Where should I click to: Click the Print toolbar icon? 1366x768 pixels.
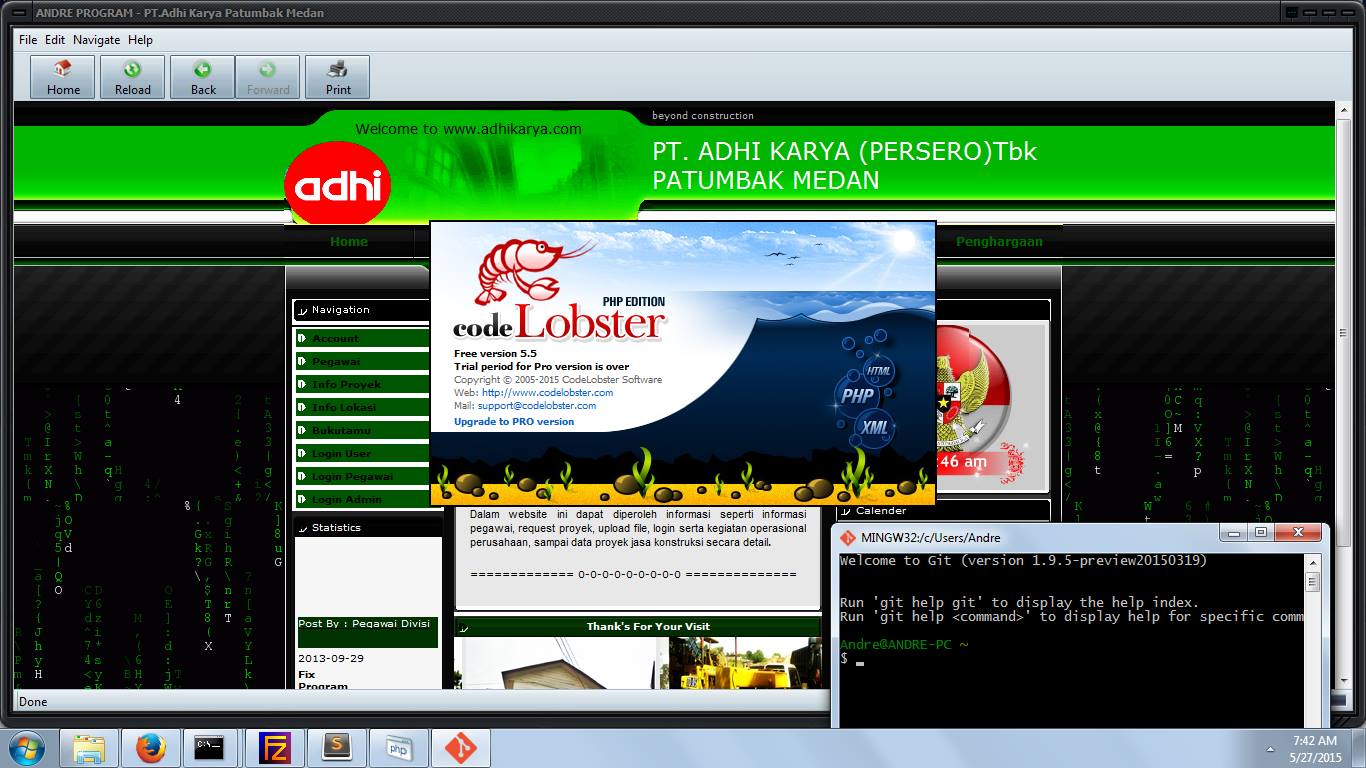[338, 77]
